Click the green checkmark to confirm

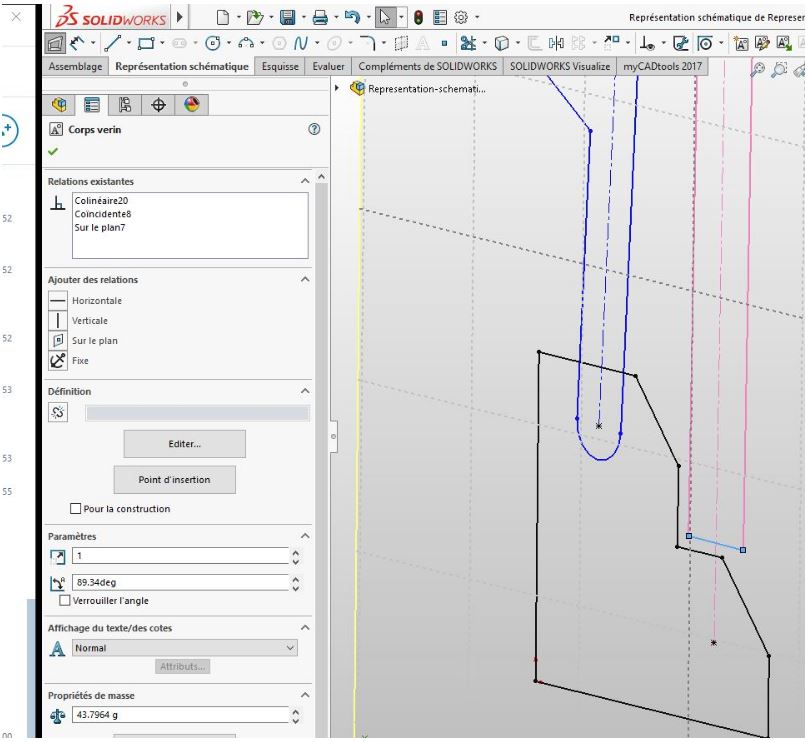(53, 151)
